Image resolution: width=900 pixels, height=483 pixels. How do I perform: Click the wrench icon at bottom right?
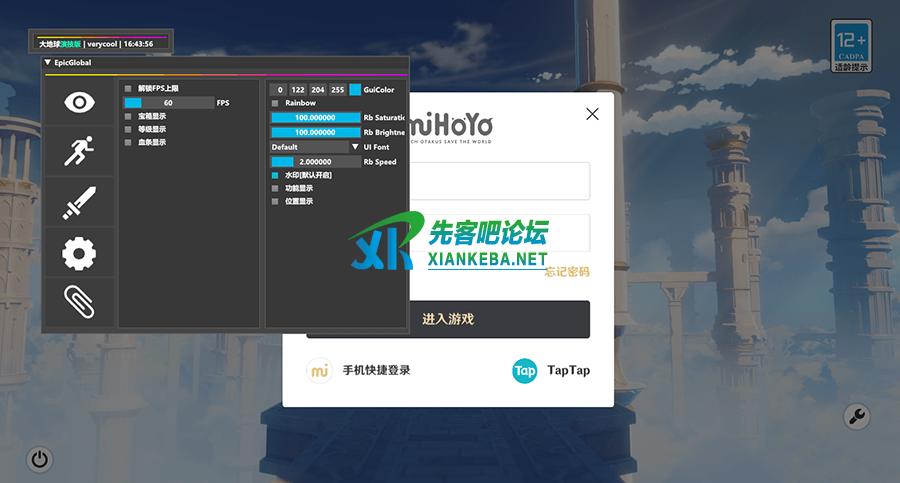point(857,417)
